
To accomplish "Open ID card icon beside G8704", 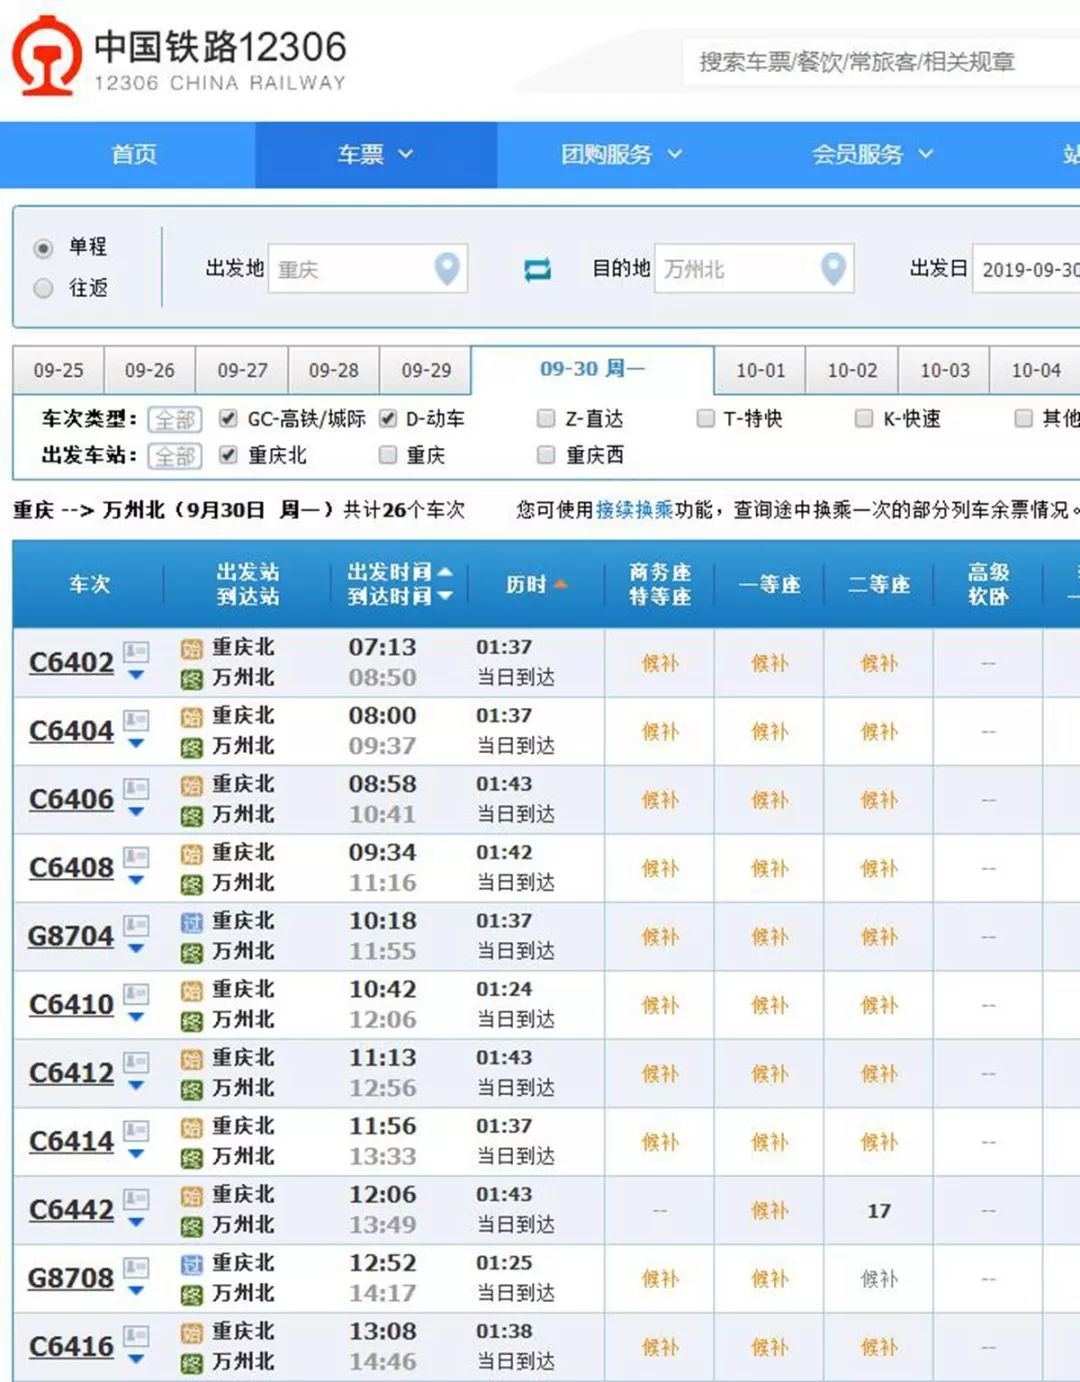I will [x=136, y=925].
